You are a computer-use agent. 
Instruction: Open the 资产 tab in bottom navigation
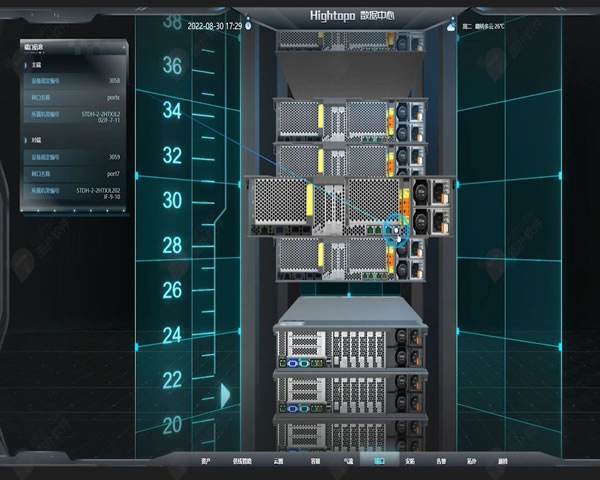click(x=206, y=462)
